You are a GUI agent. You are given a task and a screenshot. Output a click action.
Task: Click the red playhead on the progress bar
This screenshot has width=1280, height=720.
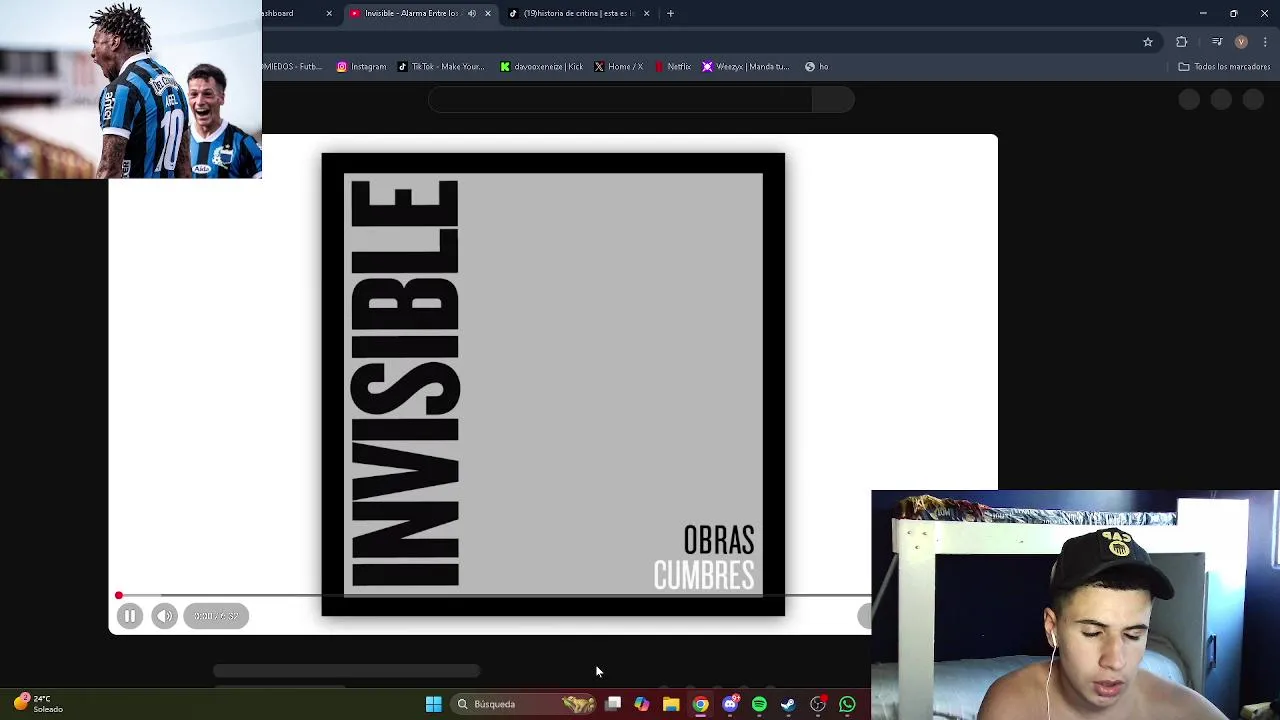pos(118,596)
